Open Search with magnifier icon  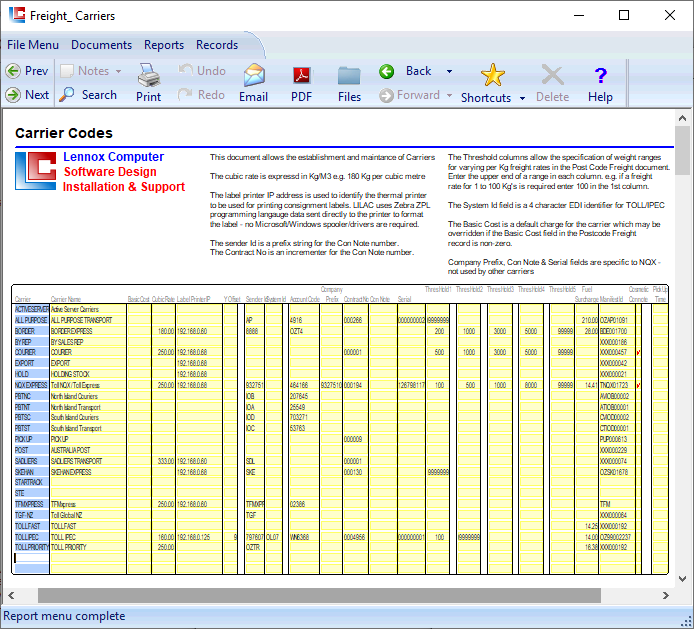click(88, 95)
